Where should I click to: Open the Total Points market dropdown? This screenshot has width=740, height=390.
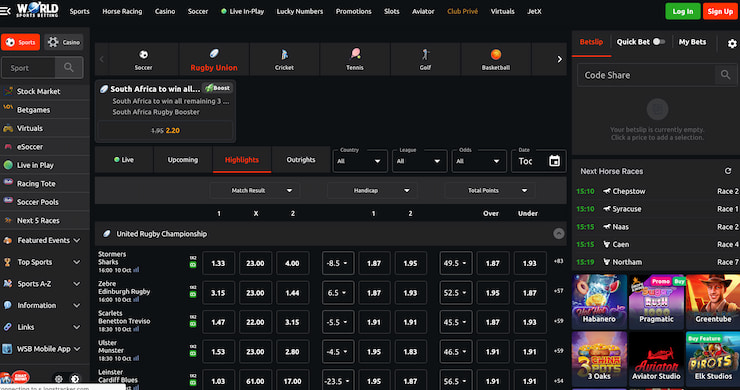point(490,190)
